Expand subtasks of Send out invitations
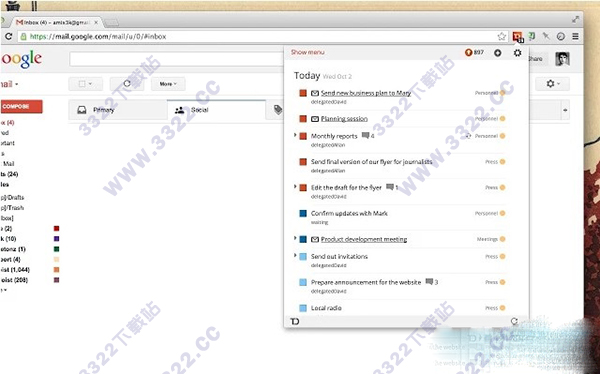 click(295, 255)
